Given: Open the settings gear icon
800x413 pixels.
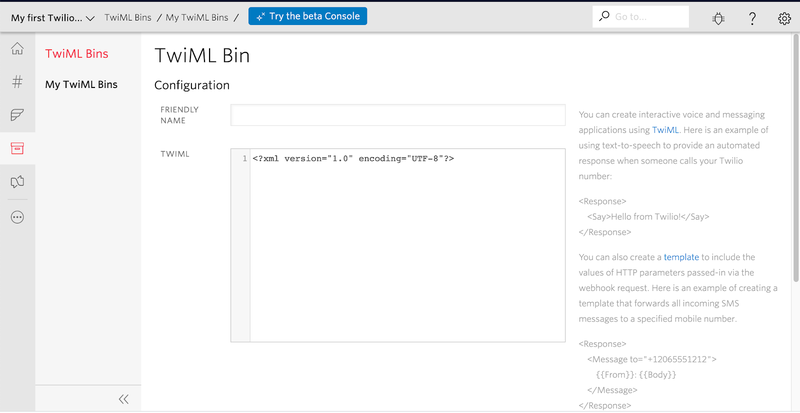Looking at the screenshot, I should click(784, 18).
